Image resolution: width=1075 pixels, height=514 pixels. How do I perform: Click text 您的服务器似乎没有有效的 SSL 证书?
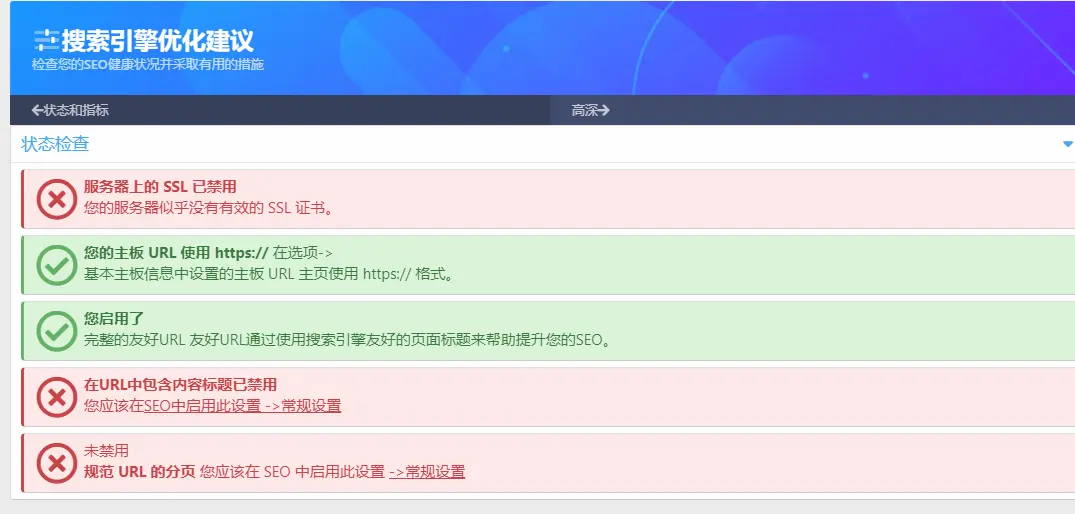208,208
